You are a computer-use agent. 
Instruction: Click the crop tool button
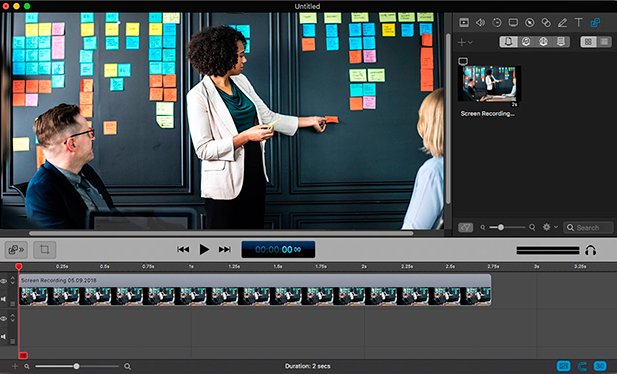click(x=44, y=250)
